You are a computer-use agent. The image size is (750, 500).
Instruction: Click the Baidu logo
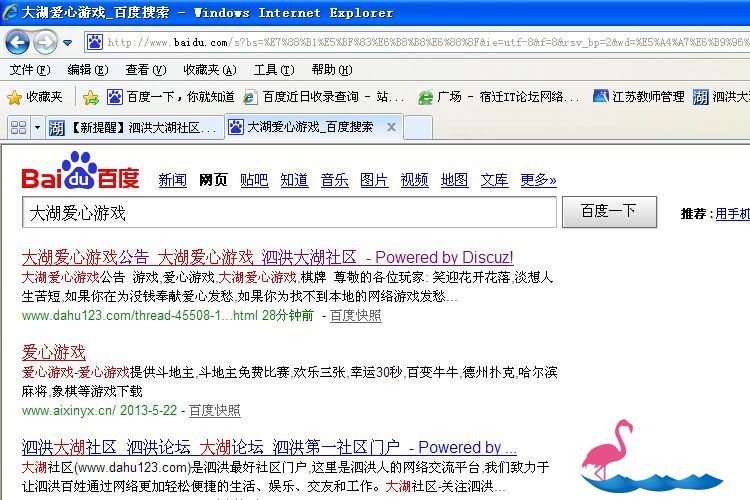(x=80, y=171)
